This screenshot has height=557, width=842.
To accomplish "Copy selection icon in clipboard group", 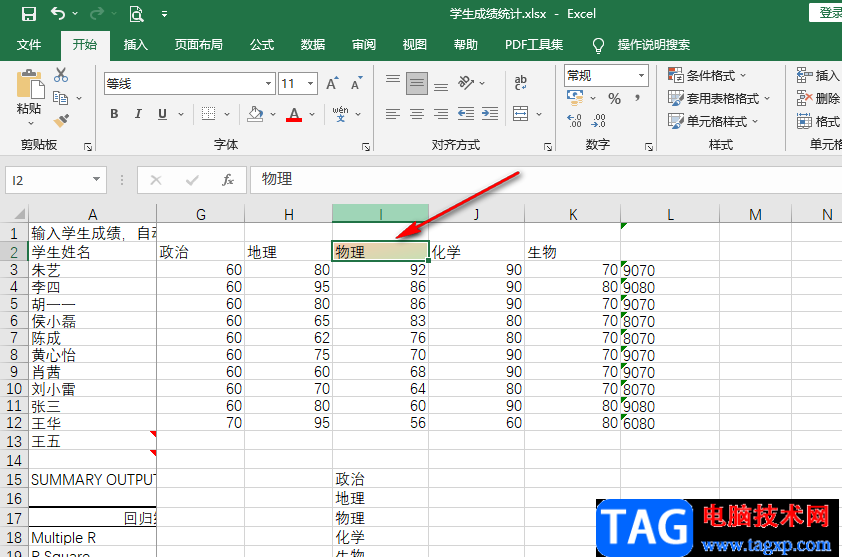I will pyautogui.click(x=61, y=98).
